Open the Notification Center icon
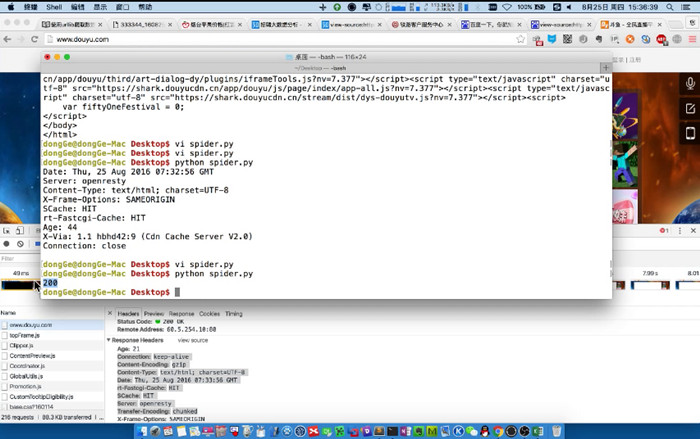 pyautogui.click(x=686, y=7)
